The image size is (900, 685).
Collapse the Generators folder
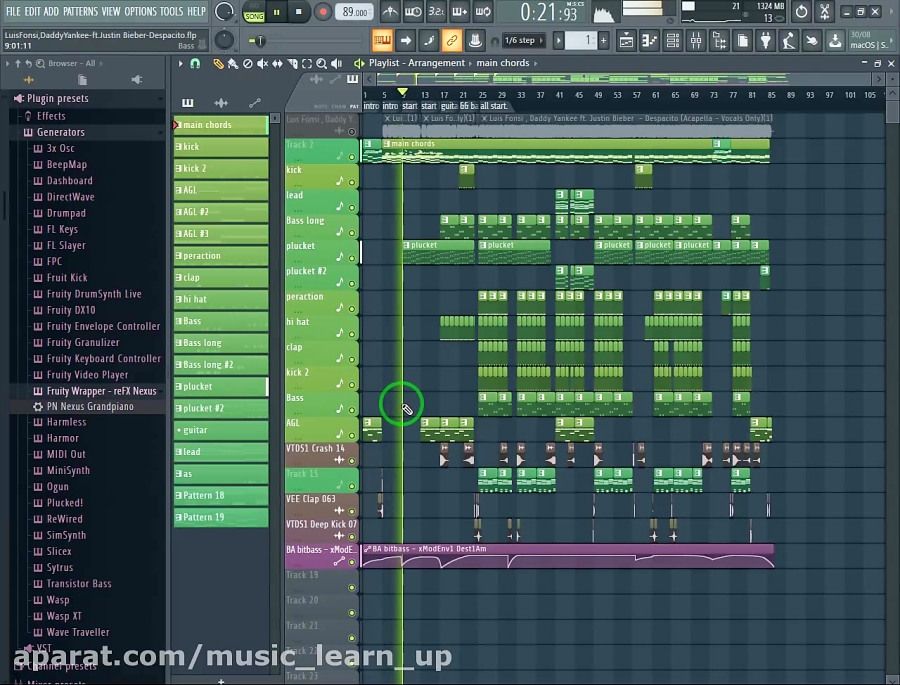point(60,132)
